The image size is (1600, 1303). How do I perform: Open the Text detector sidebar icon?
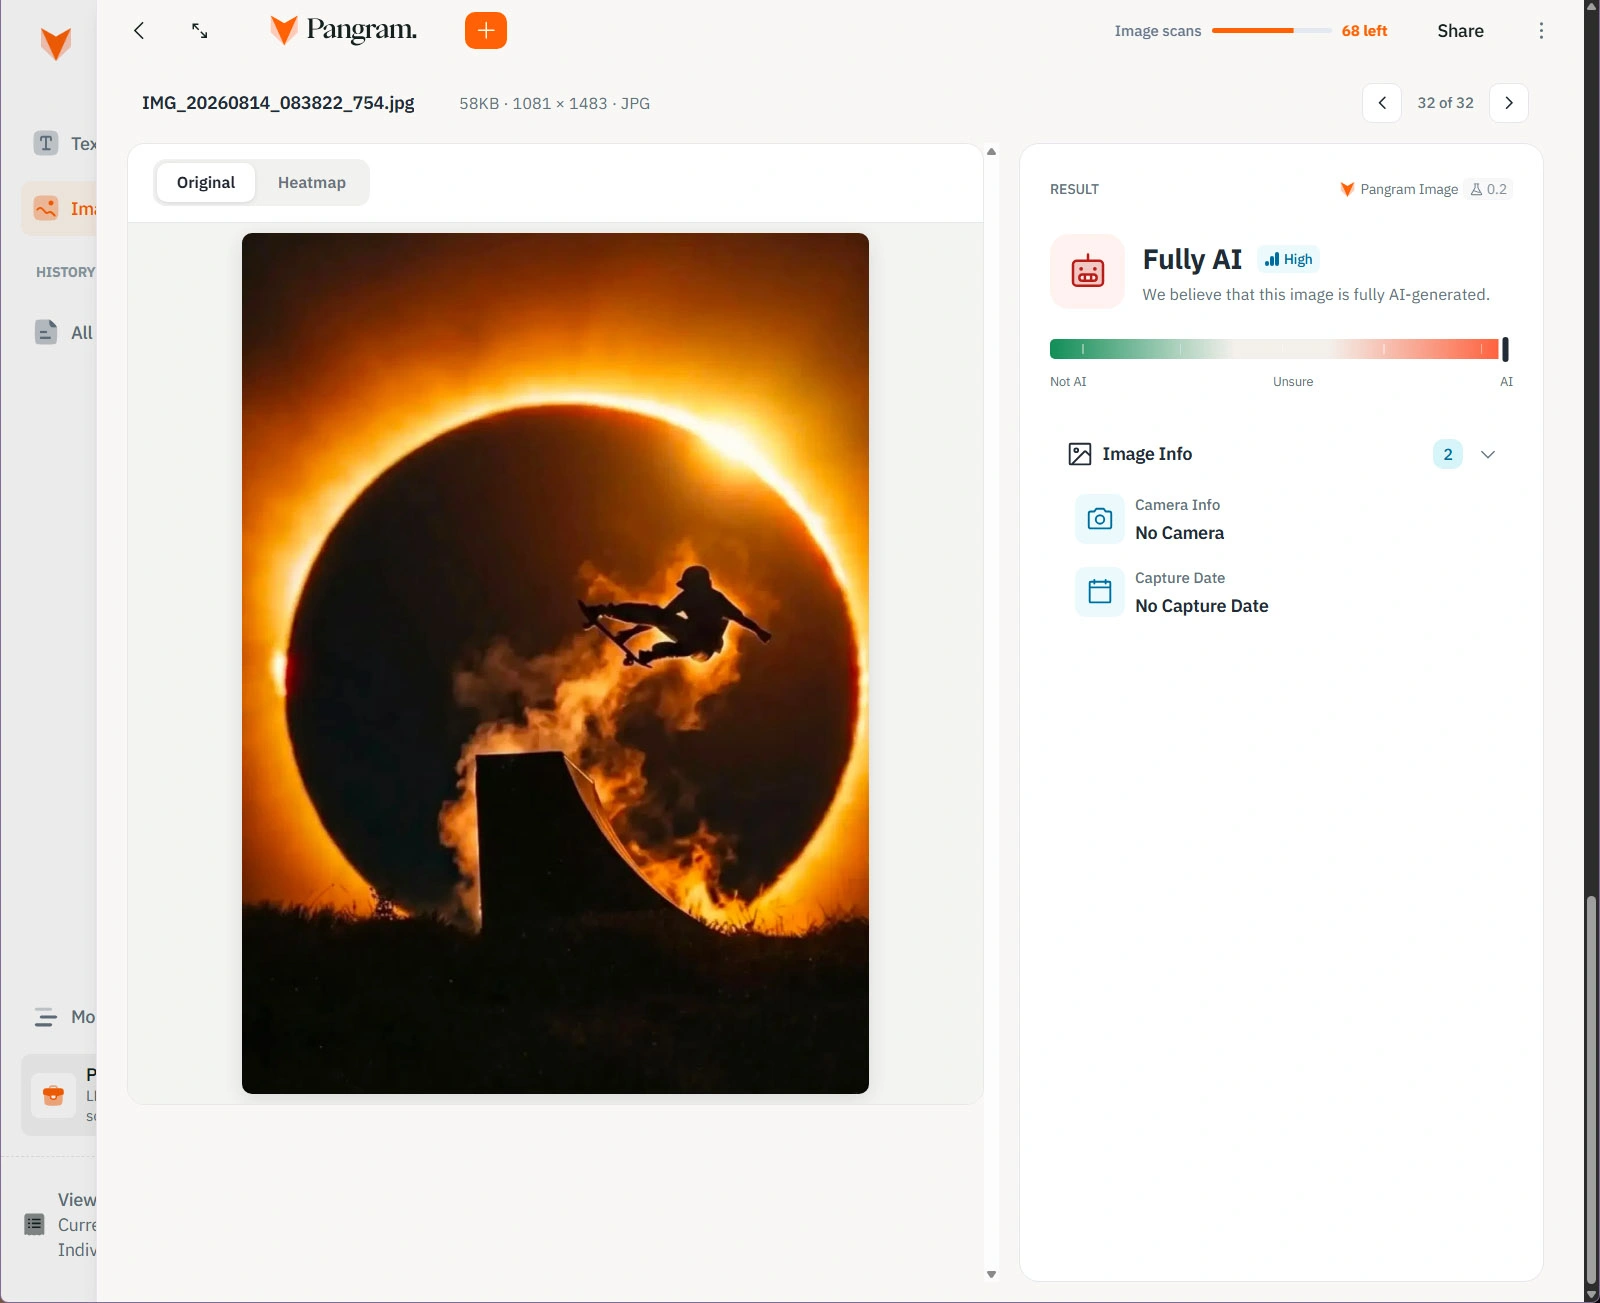click(x=46, y=143)
